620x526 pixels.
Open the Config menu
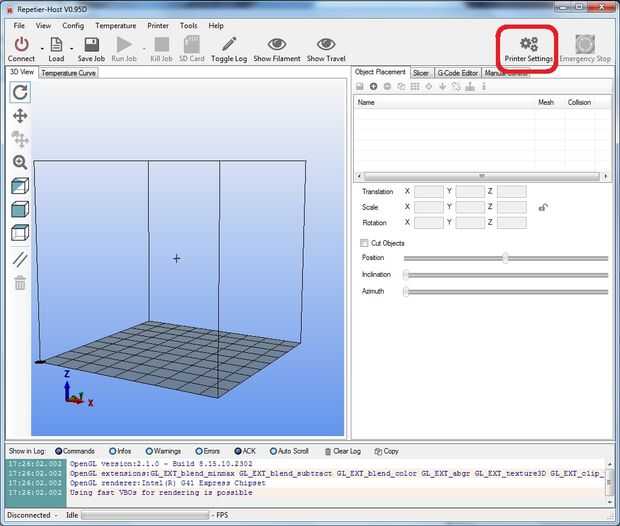73,25
